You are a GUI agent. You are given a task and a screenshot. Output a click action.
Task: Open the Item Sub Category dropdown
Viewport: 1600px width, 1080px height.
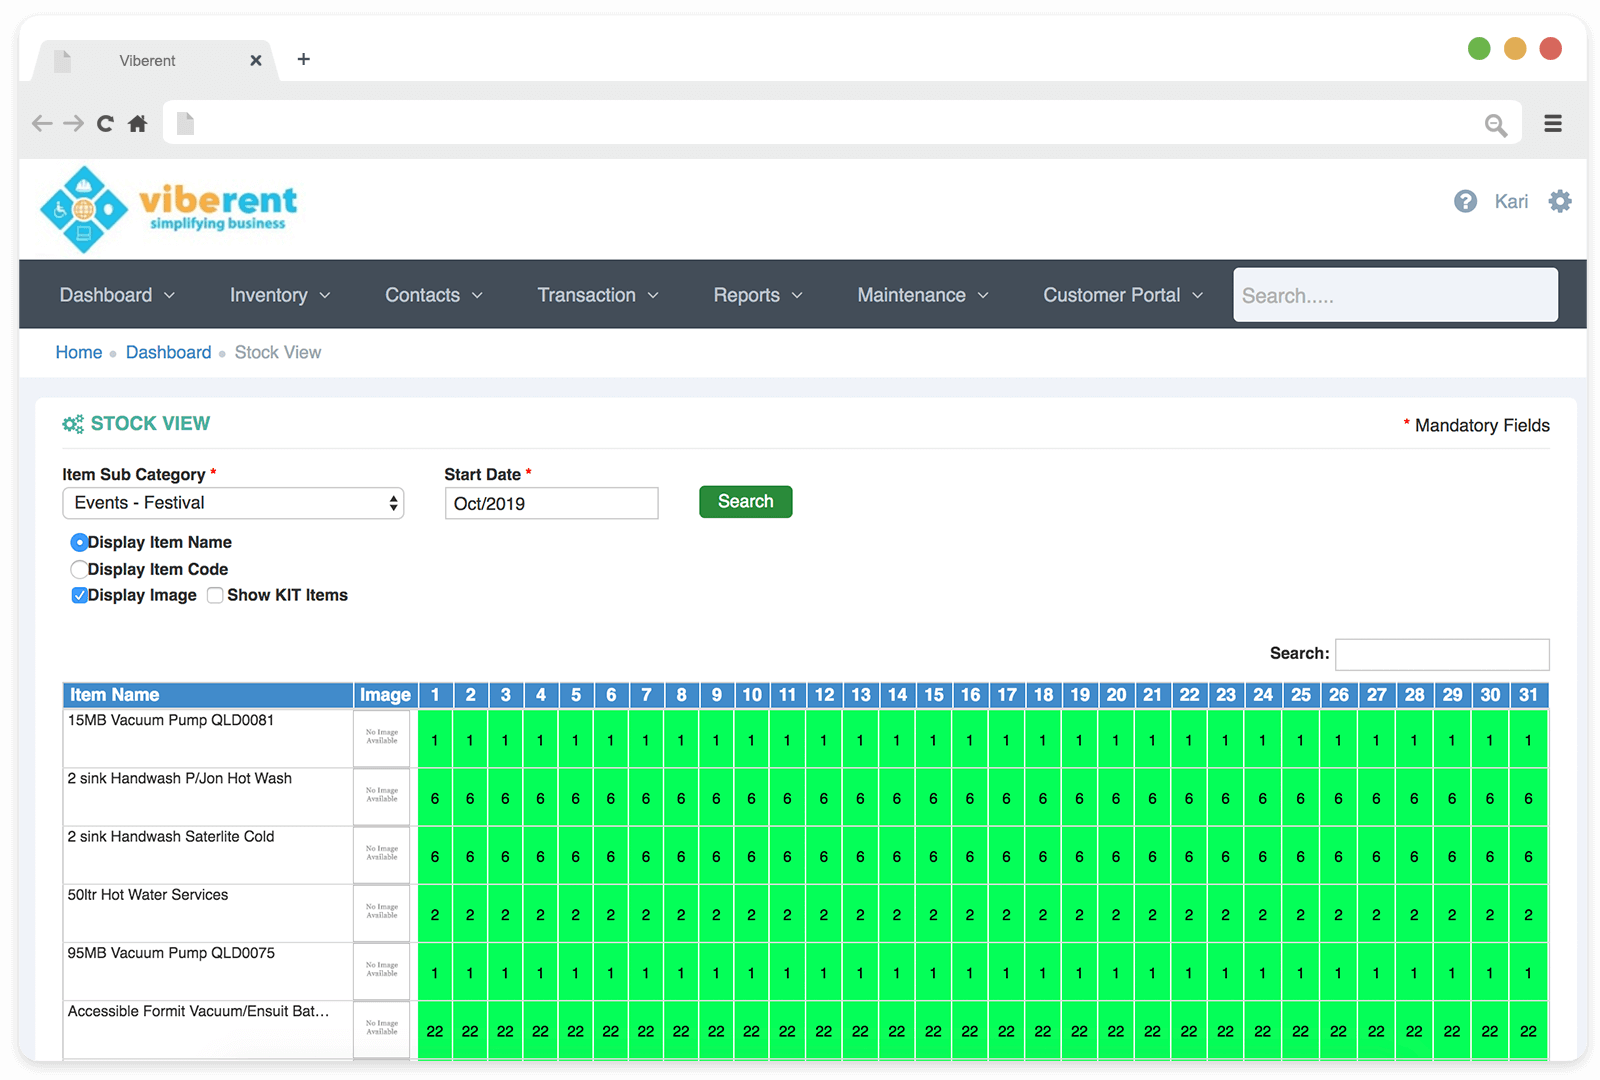point(233,503)
